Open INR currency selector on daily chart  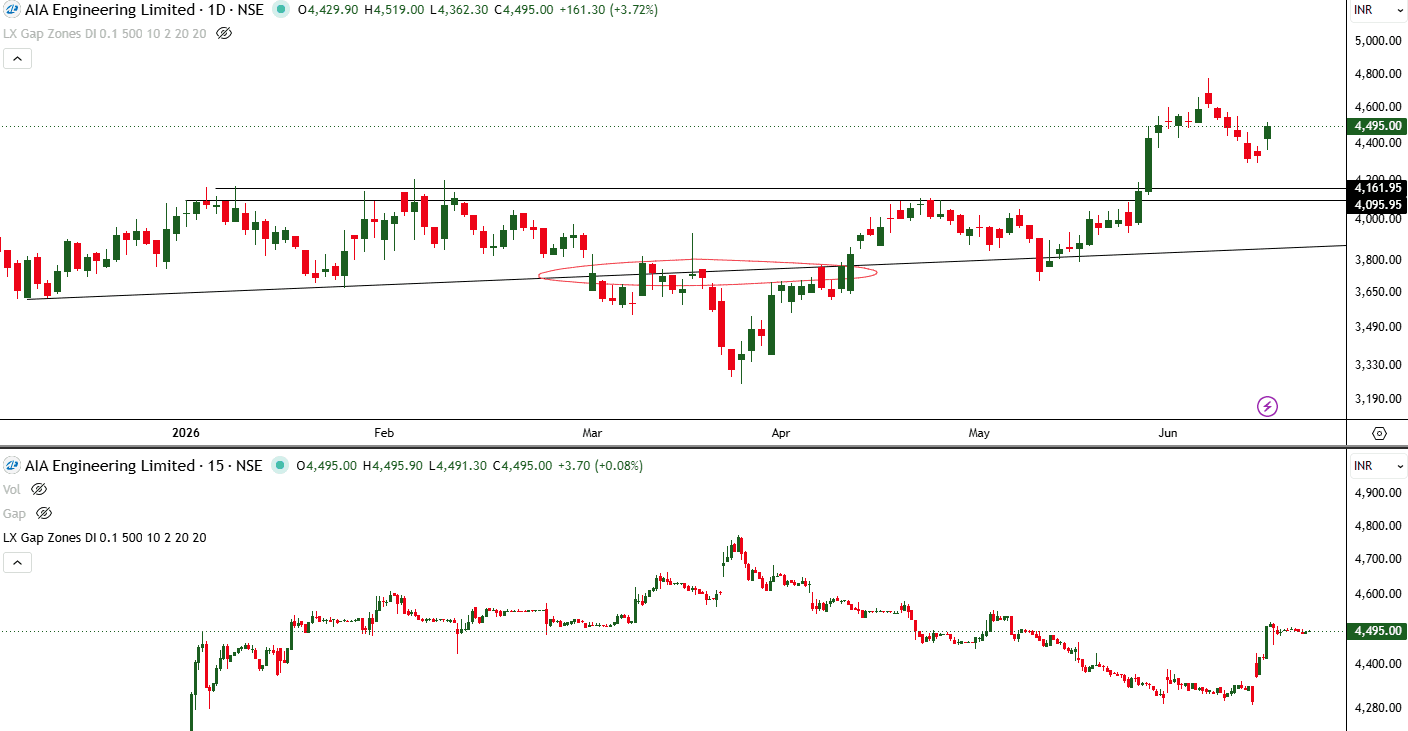pyautogui.click(x=1363, y=10)
